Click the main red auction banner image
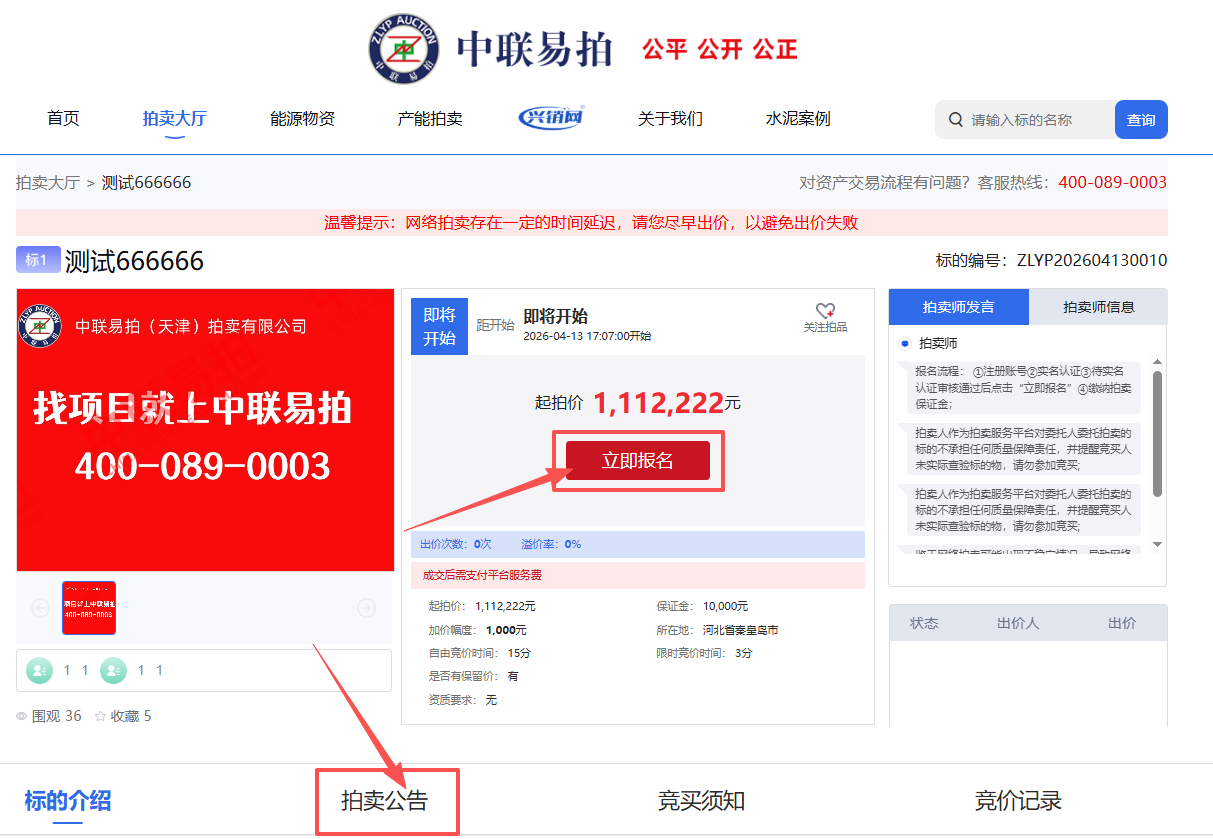This screenshot has height=839, width=1213. click(205, 430)
